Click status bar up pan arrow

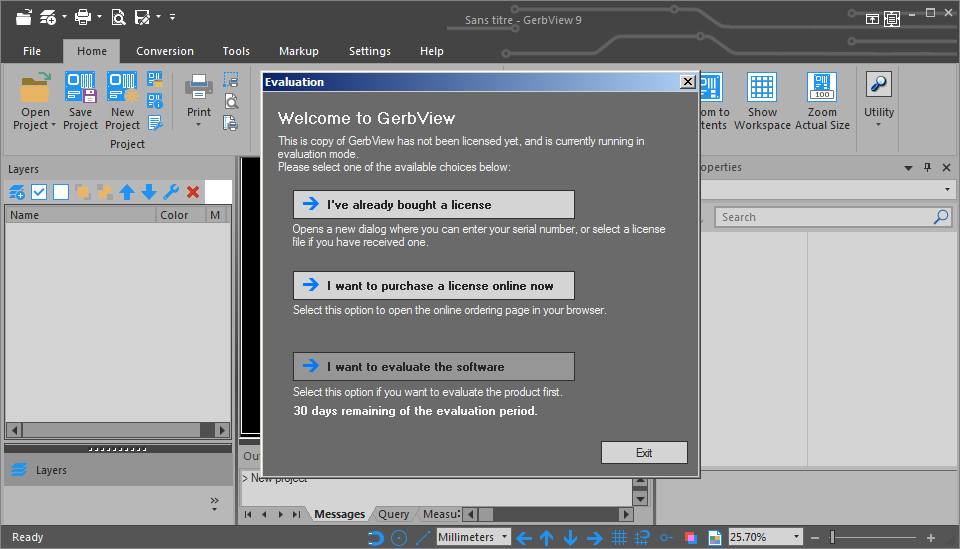tap(547, 537)
